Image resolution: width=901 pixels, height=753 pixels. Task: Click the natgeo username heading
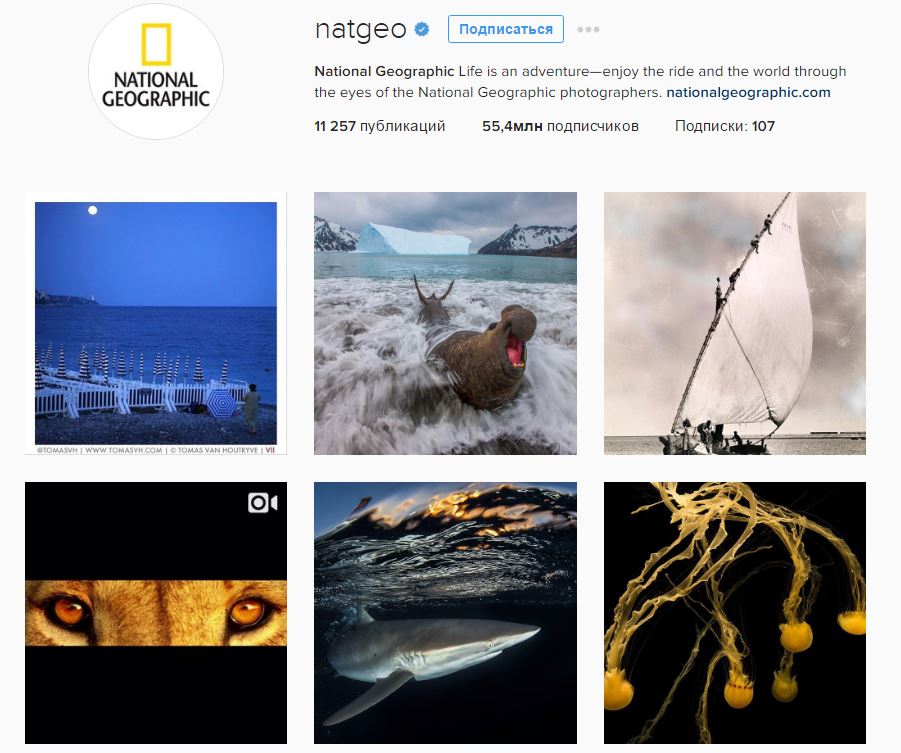coord(360,29)
